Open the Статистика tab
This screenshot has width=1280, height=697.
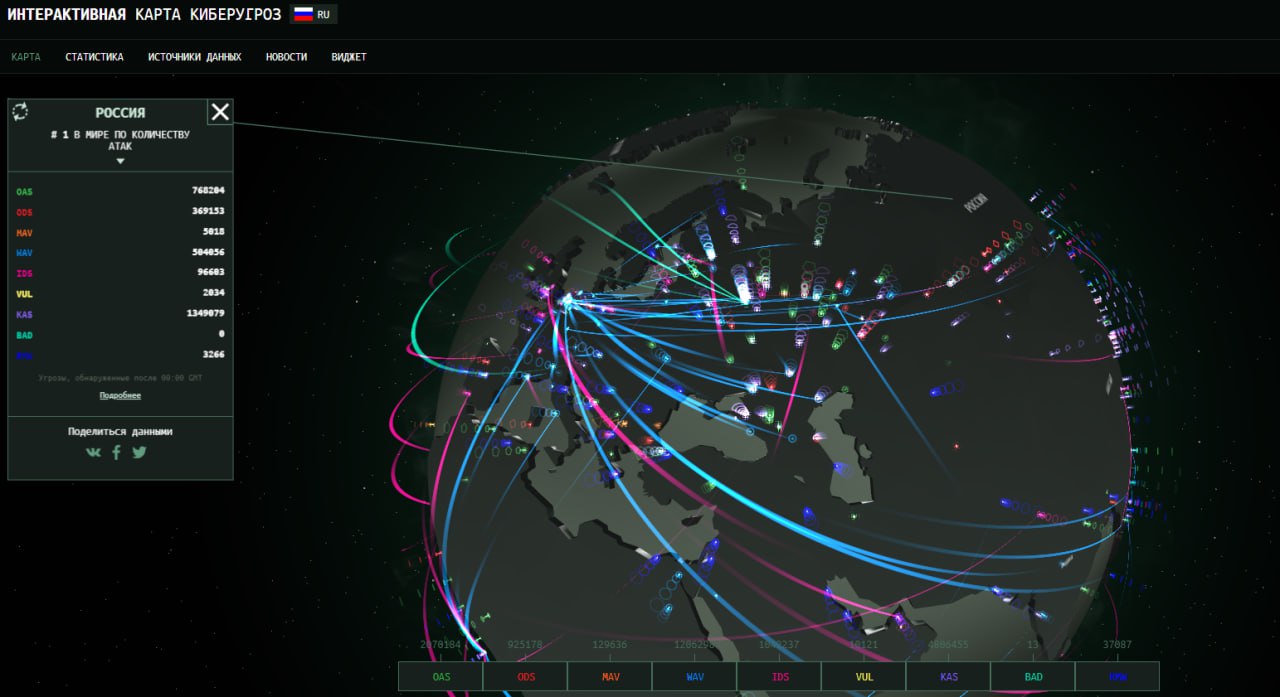[95, 57]
